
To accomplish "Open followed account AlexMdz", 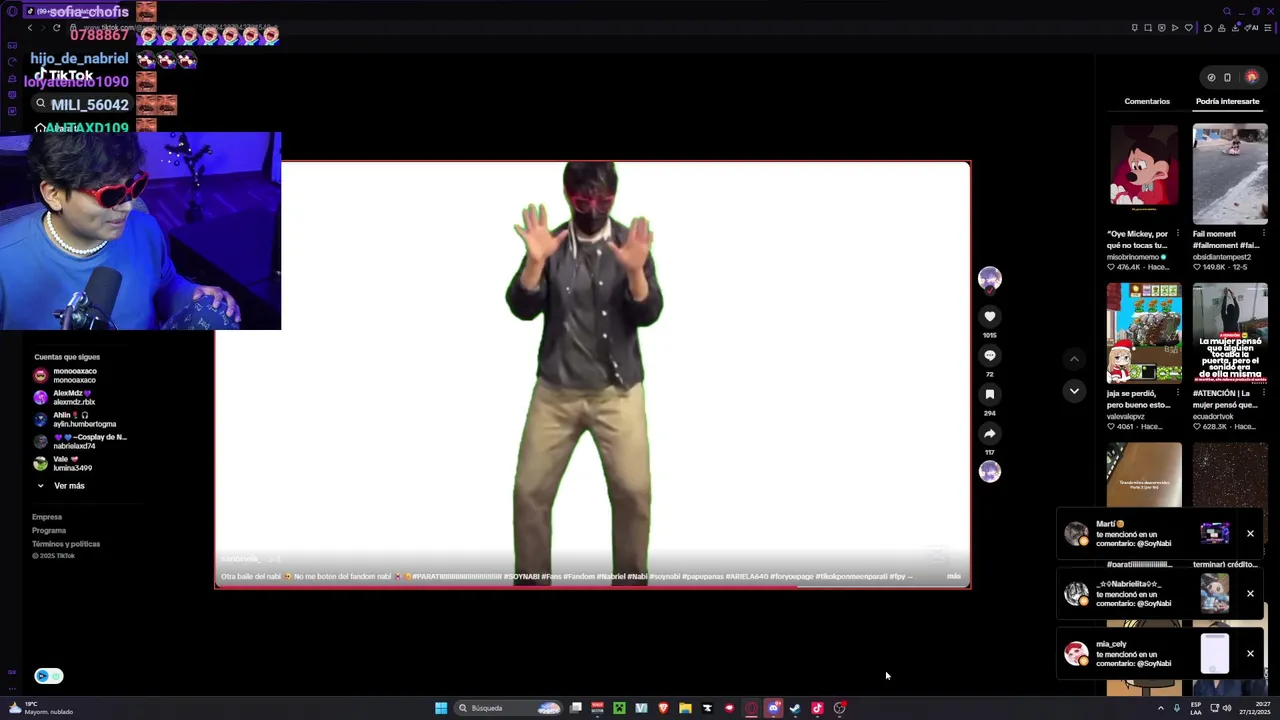I will coord(73,398).
